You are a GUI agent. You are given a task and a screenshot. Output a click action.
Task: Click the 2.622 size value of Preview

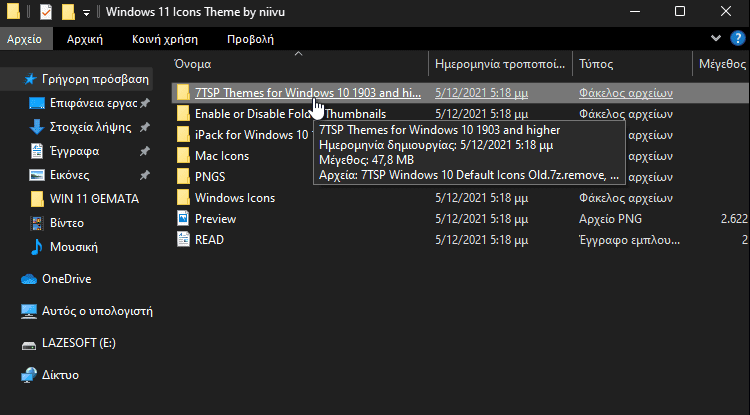pyautogui.click(x=734, y=219)
